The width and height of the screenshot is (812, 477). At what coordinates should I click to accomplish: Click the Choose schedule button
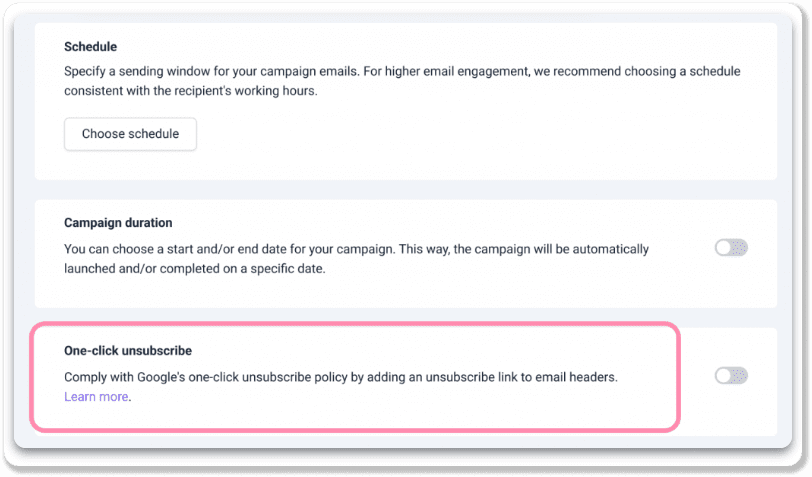coord(130,134)
